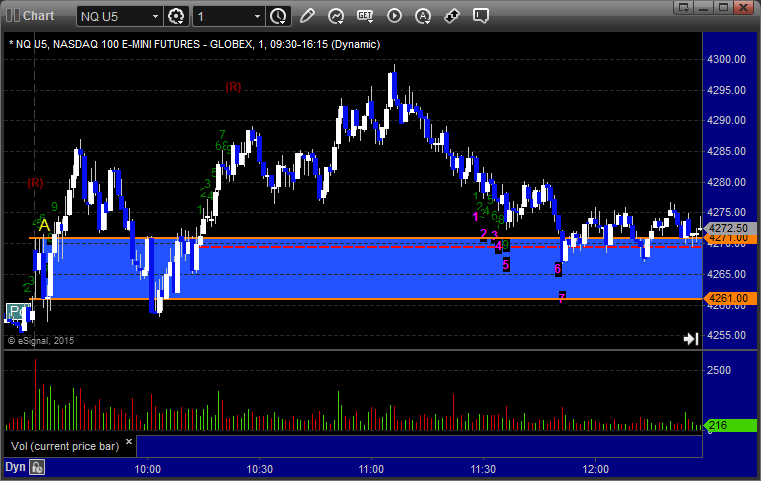761x481 pixels.
Task: Open the GET studies dropdown
Action: [365, 16]
